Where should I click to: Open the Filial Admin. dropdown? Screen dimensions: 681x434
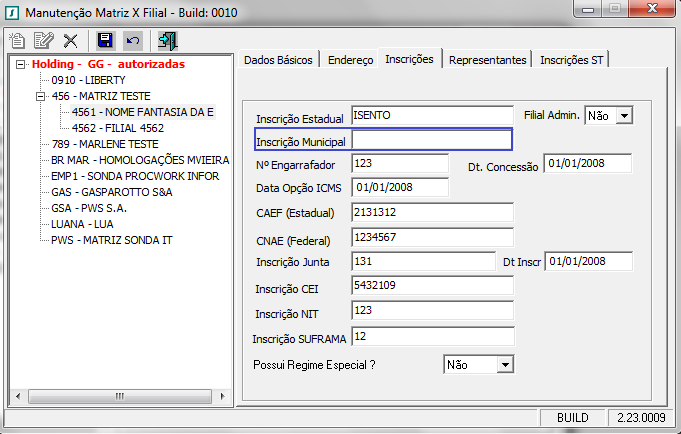point(624,116)
